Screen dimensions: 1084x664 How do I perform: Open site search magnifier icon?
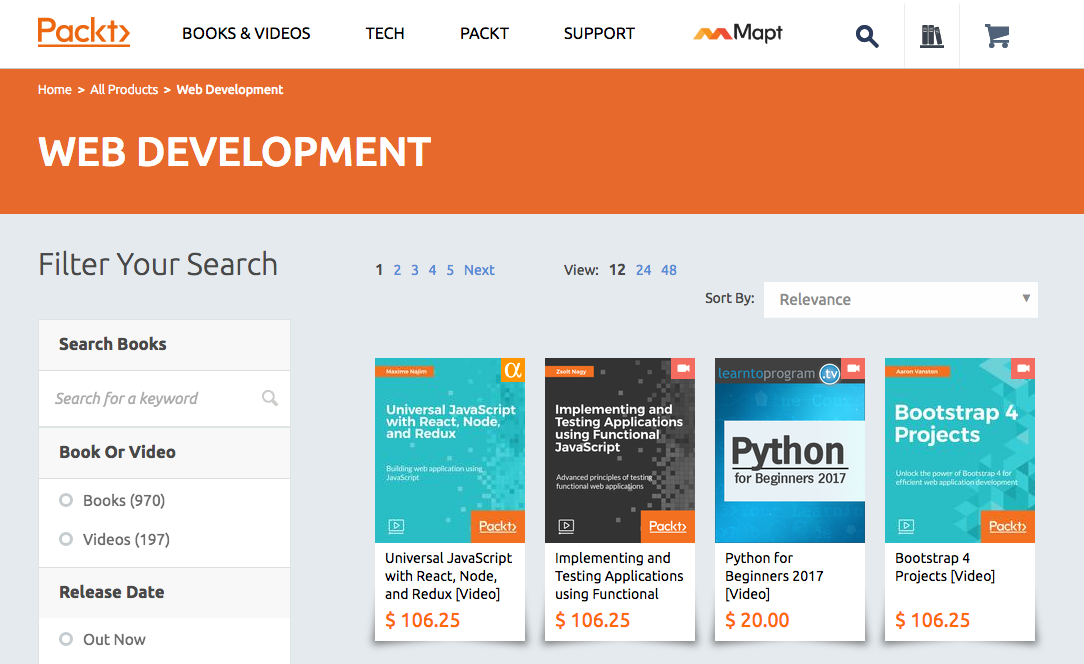click(867, 35)
